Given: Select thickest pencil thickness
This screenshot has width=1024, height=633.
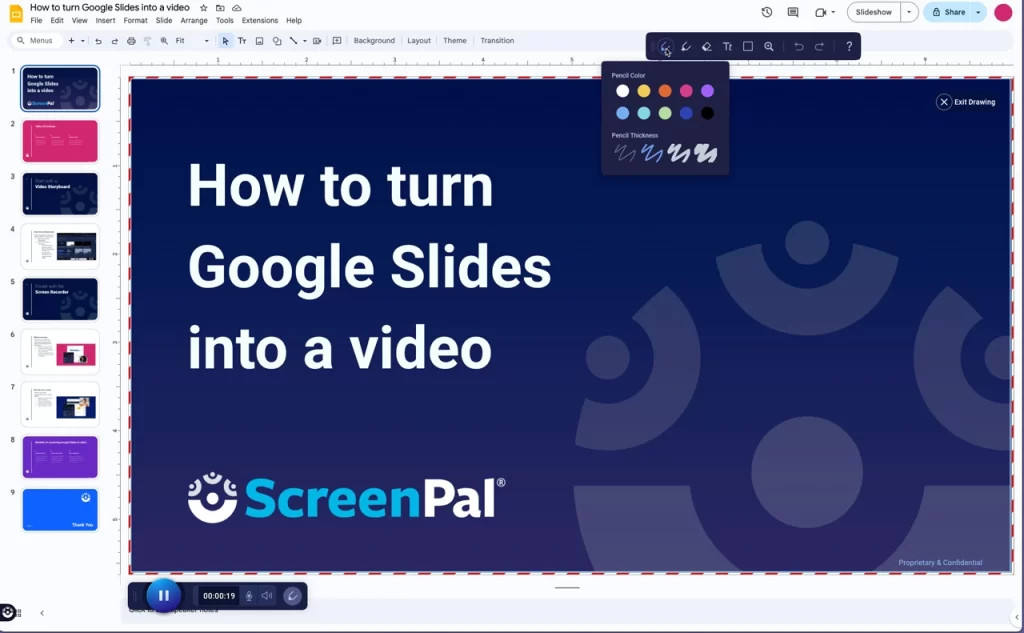Looking at the screenshot, I should (705, 153).
